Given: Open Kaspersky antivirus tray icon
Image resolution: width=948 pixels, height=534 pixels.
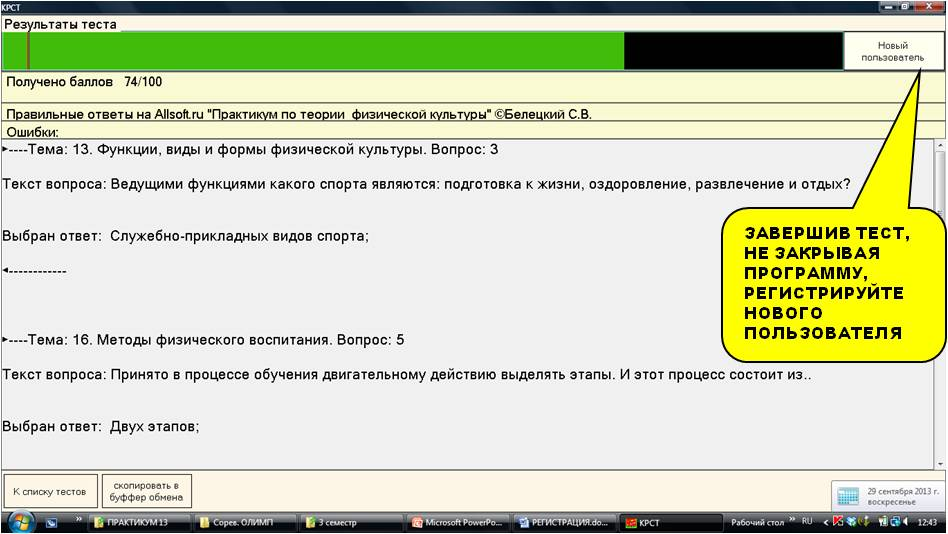Looking at the screenshot, I should 838,521.
